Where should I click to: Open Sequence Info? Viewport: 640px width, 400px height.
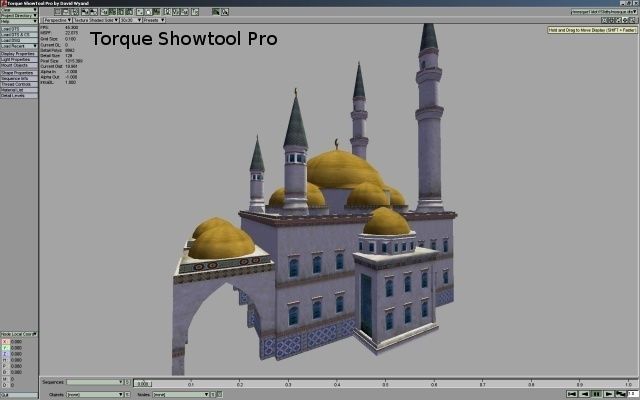click(19, 79)
